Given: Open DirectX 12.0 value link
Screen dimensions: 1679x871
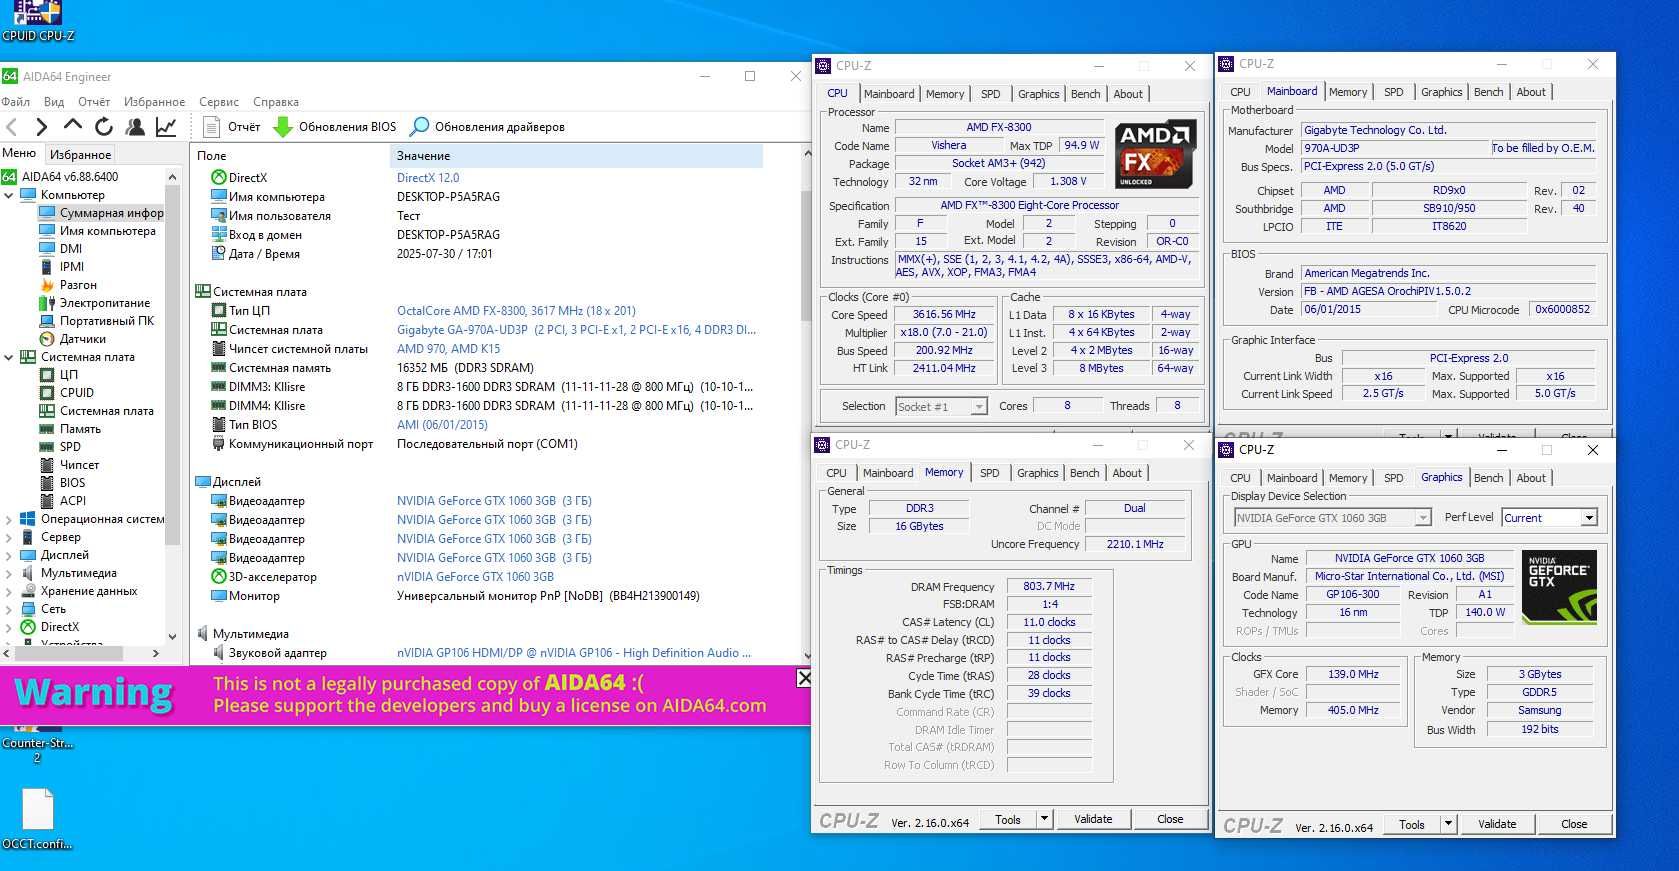Looking at the screenshot, I should coord(428,178).
